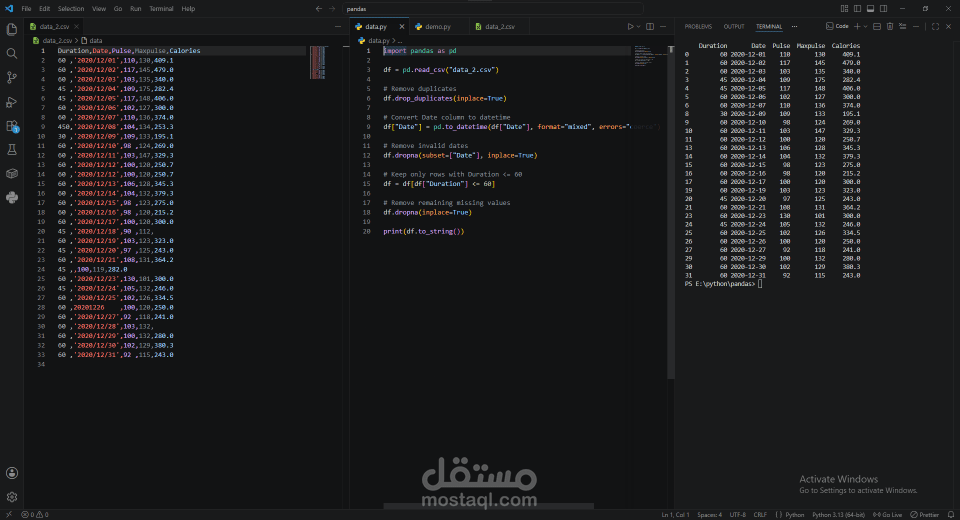Open the Run menu
Image resolution: width=960 pixels, height=520 pixels.
pyautogui.click(x=135, y=9)
